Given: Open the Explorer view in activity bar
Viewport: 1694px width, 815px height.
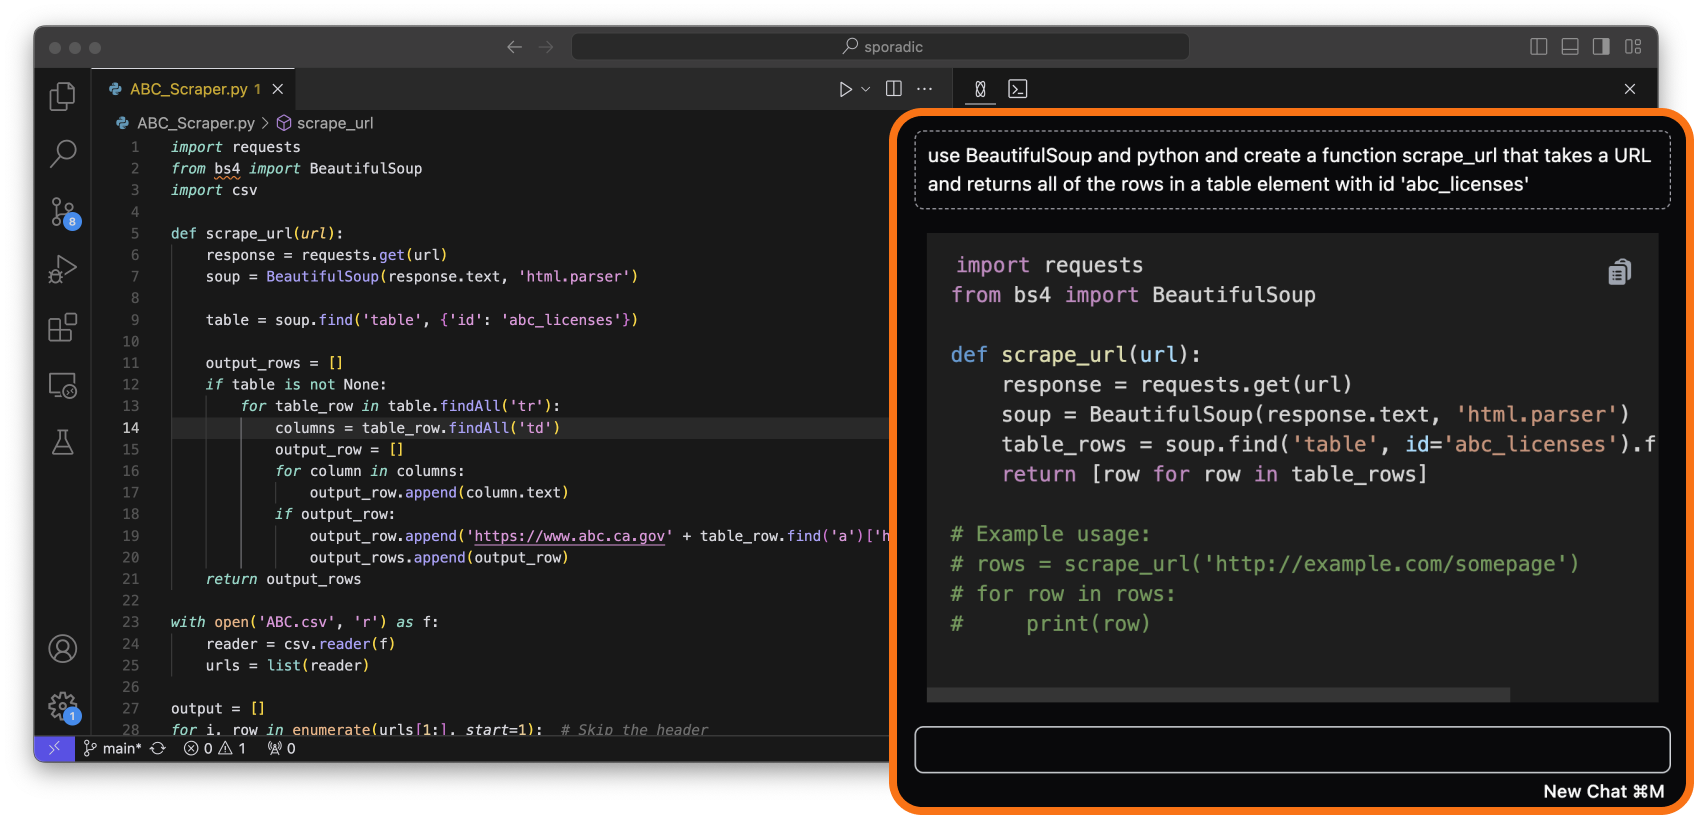Looking at the screenshot, I should pos(62,96).
